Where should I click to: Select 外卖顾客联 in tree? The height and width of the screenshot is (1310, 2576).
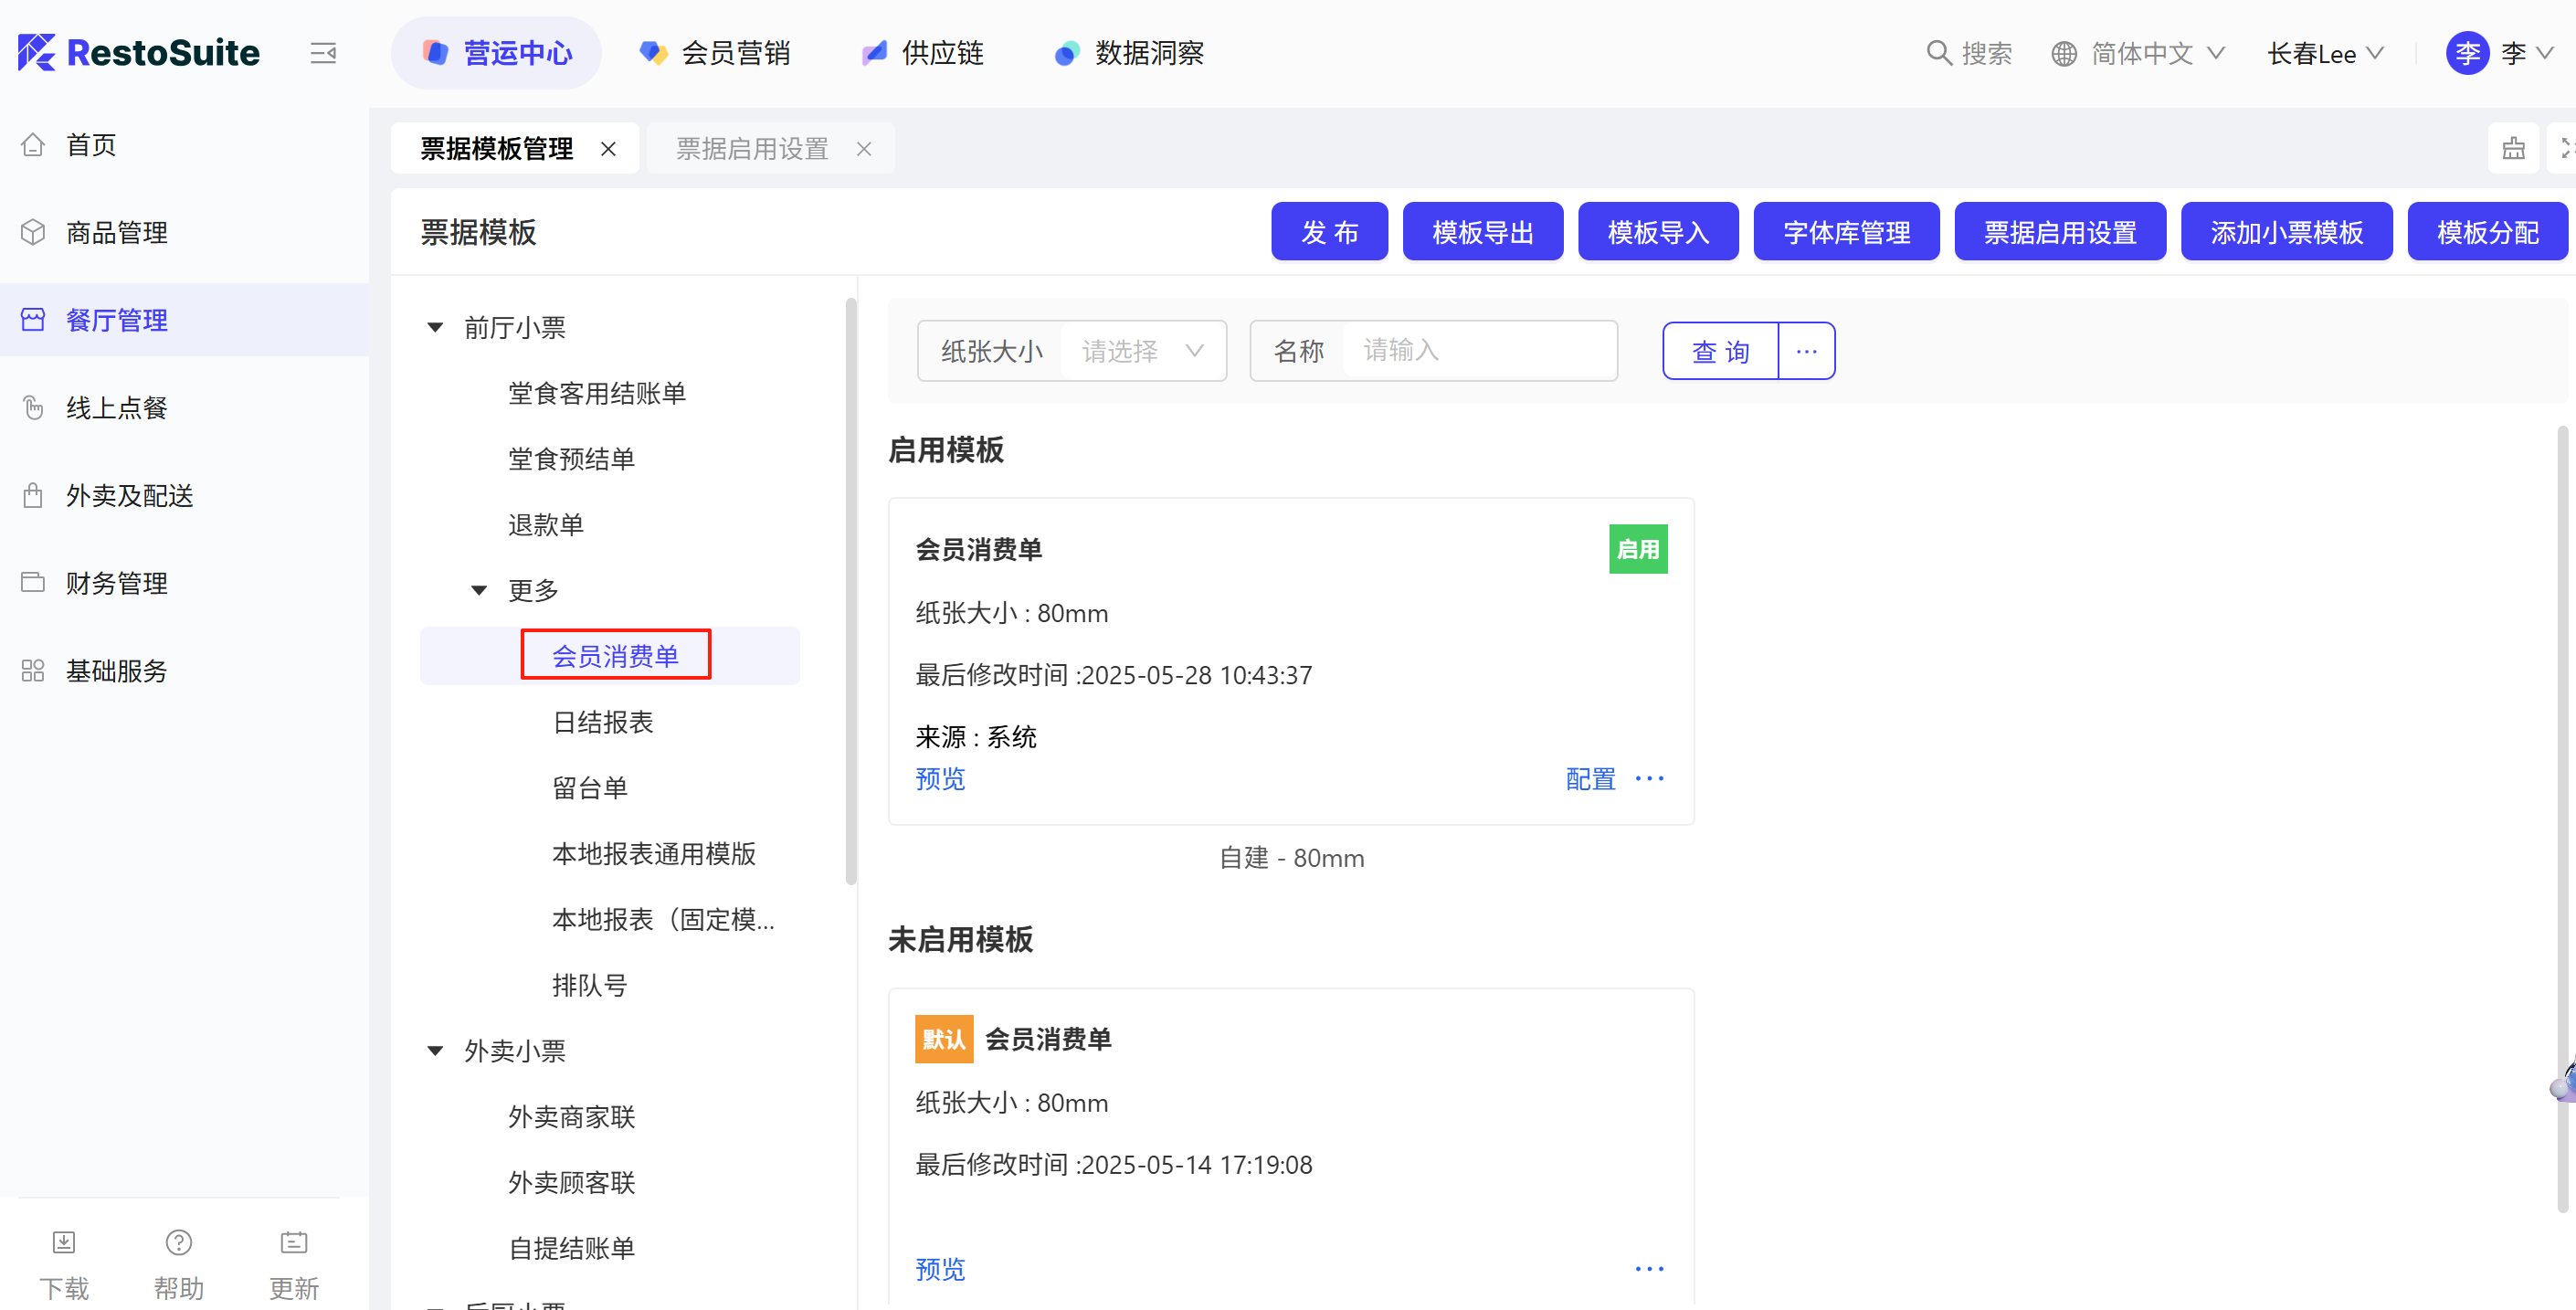(x=571, y=1182)
